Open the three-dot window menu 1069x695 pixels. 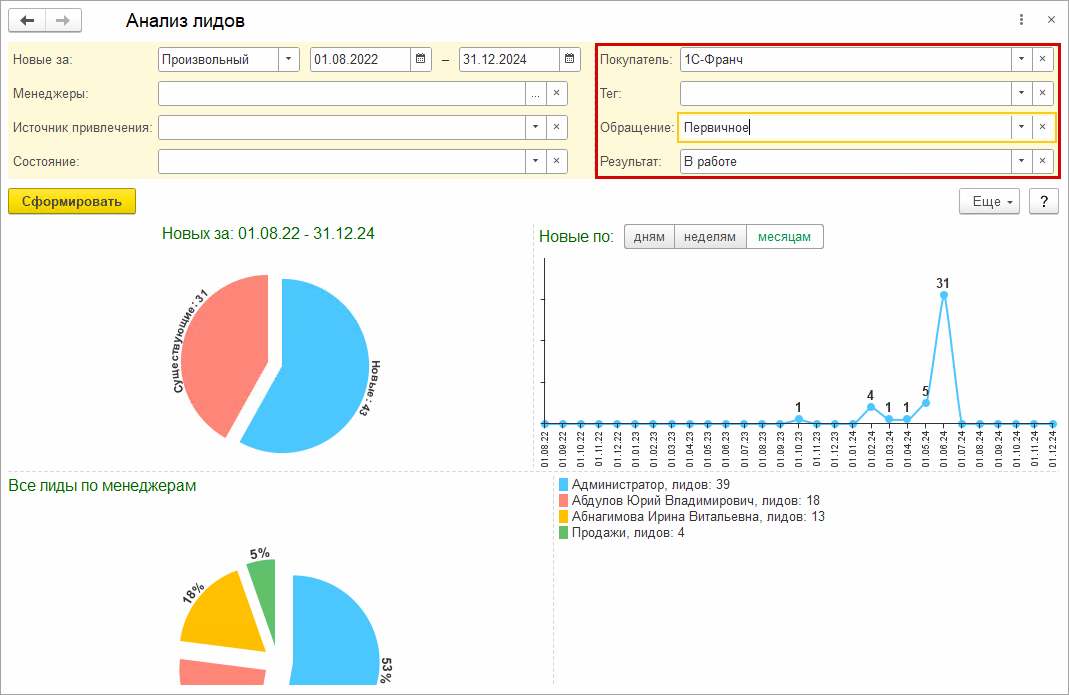tap(1021, 20)
